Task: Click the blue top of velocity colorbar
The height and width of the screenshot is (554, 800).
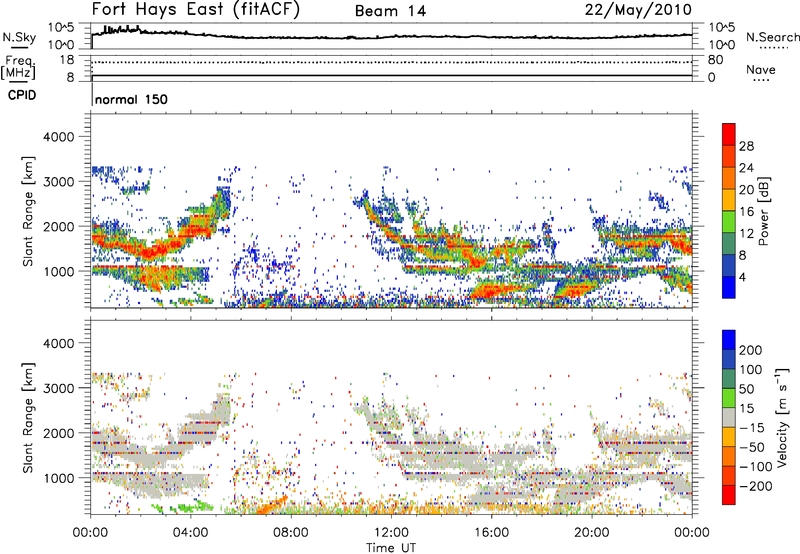Action: coord(729,340)
